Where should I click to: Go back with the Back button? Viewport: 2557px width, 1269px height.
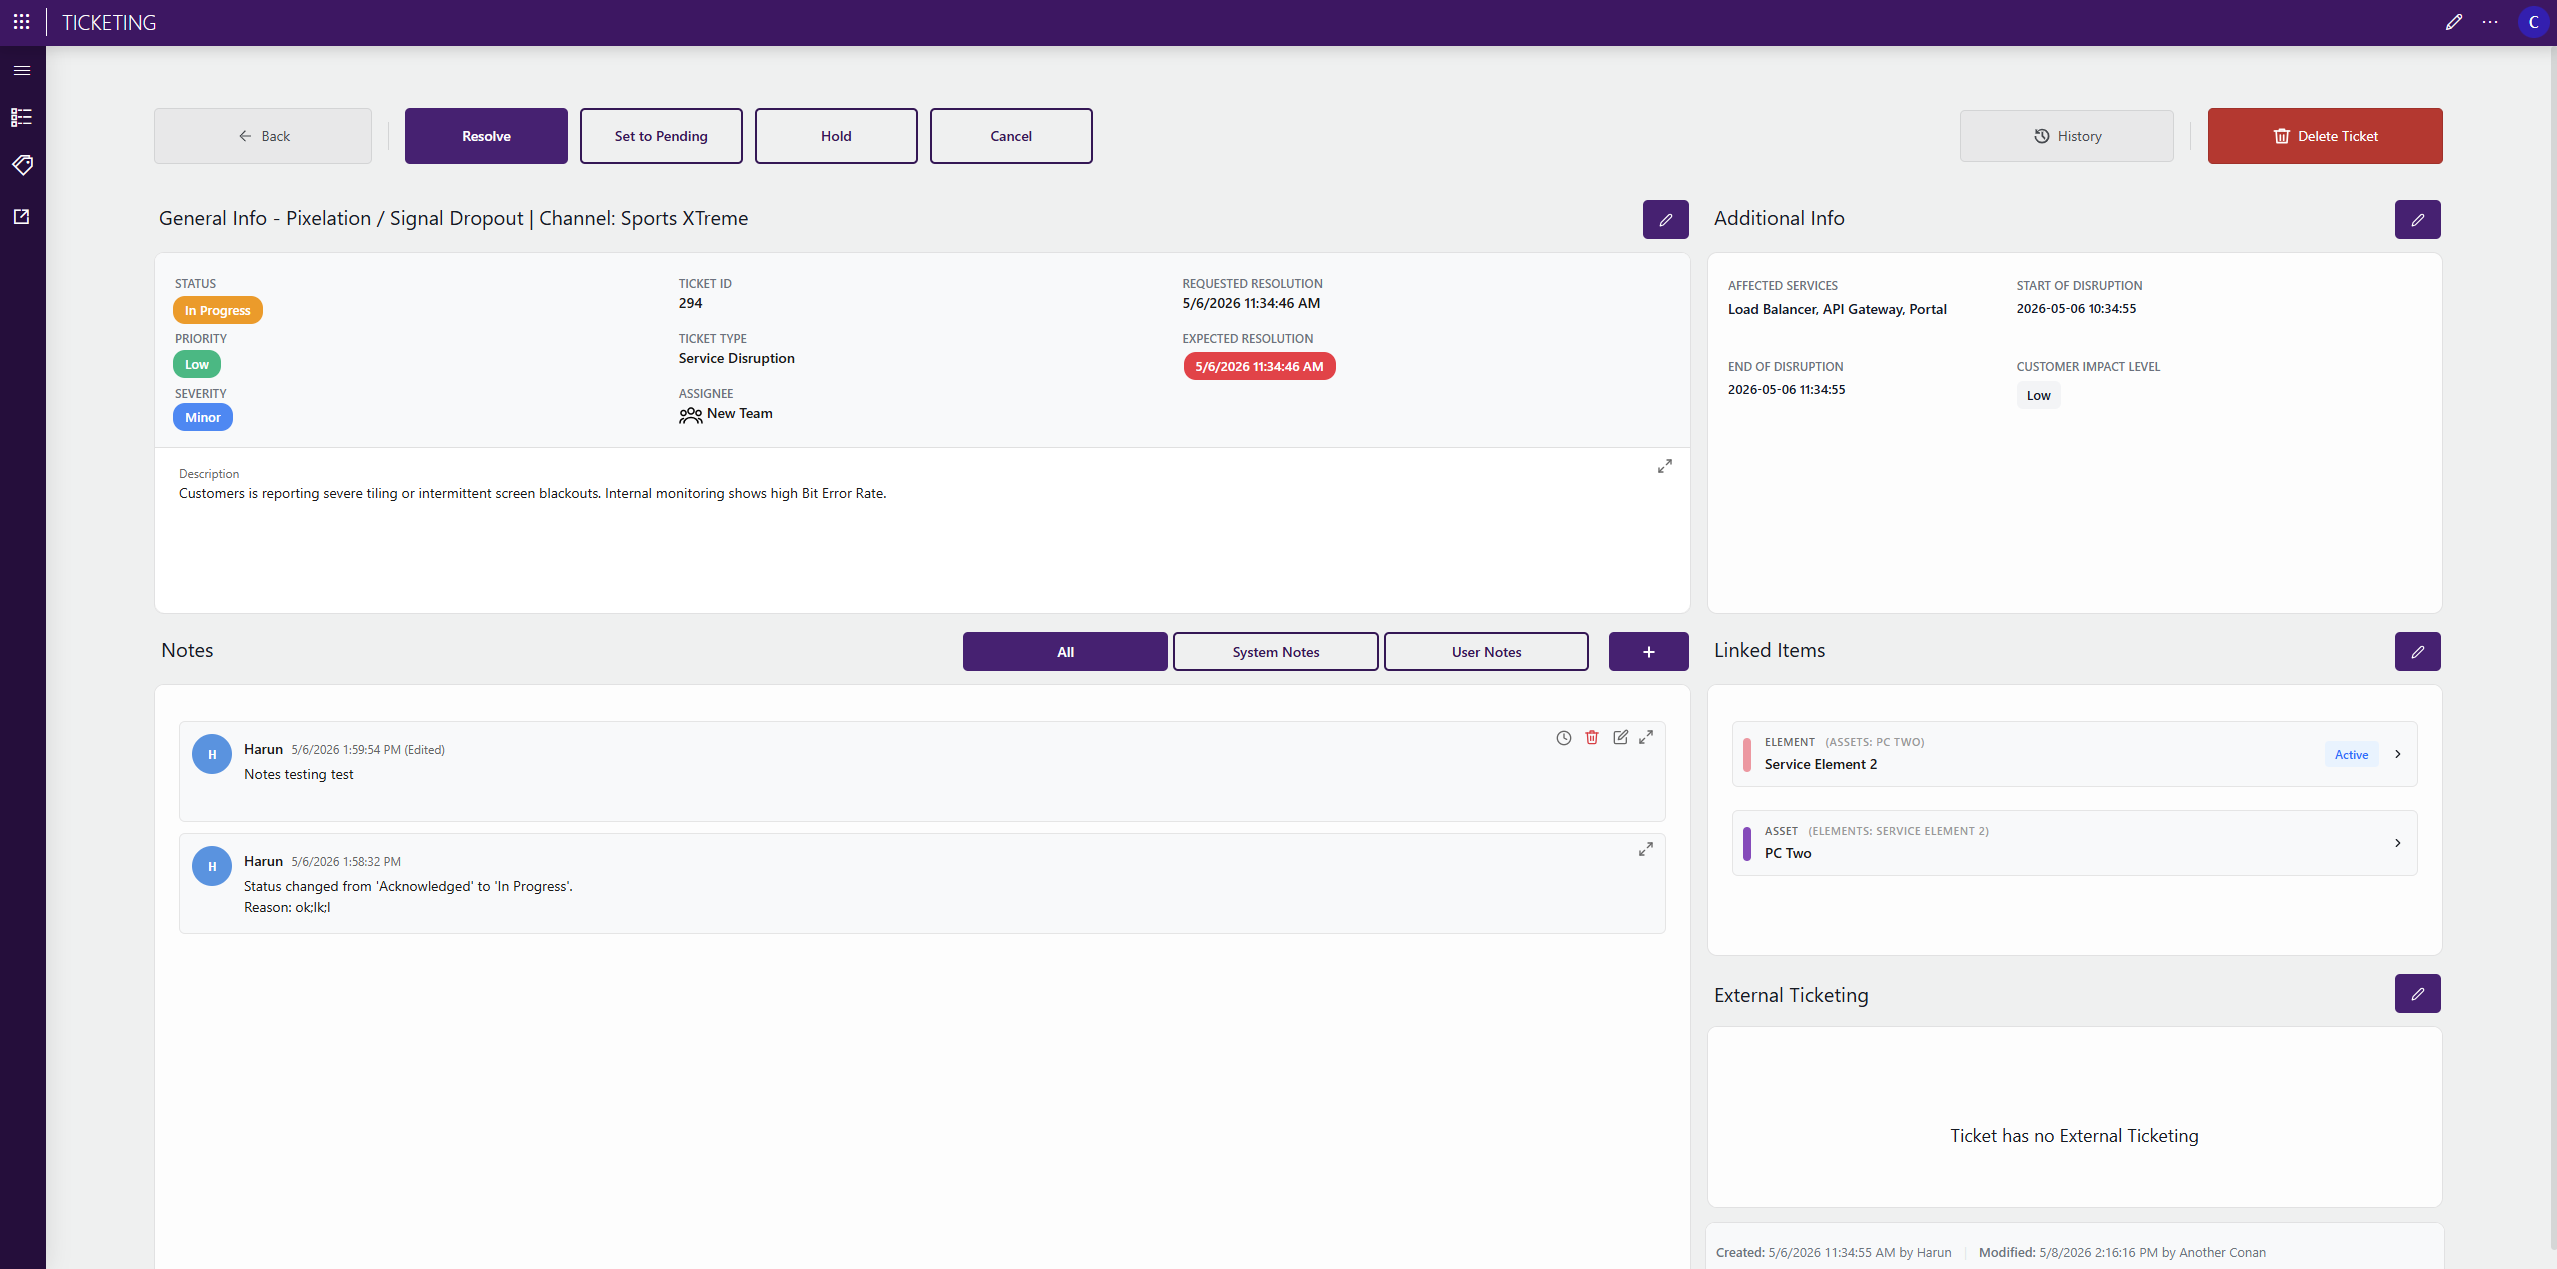tap(263, 136)
